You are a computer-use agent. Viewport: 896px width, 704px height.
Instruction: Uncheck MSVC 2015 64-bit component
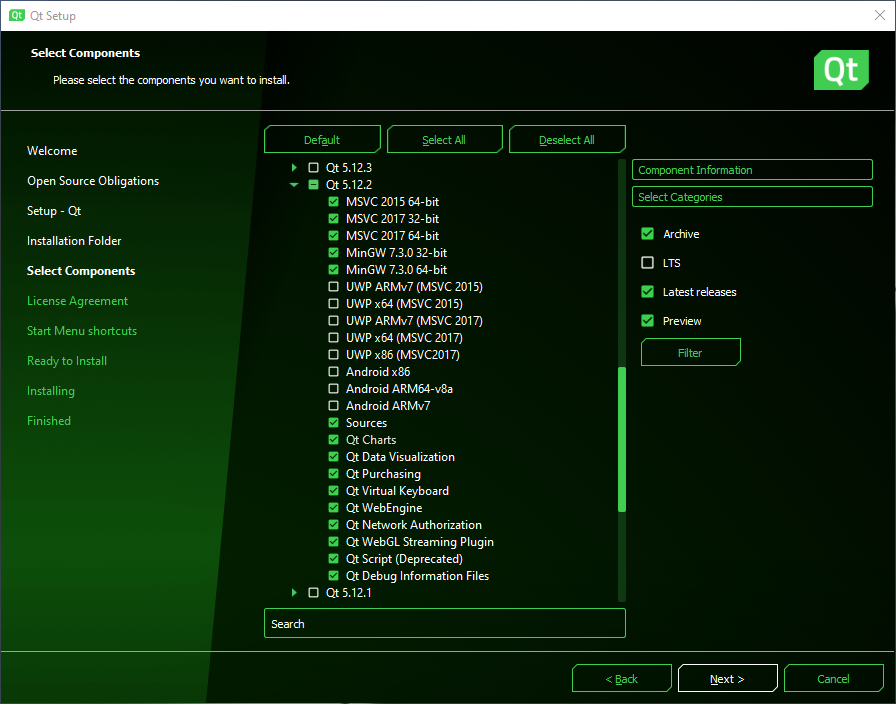tap(334, 202)
